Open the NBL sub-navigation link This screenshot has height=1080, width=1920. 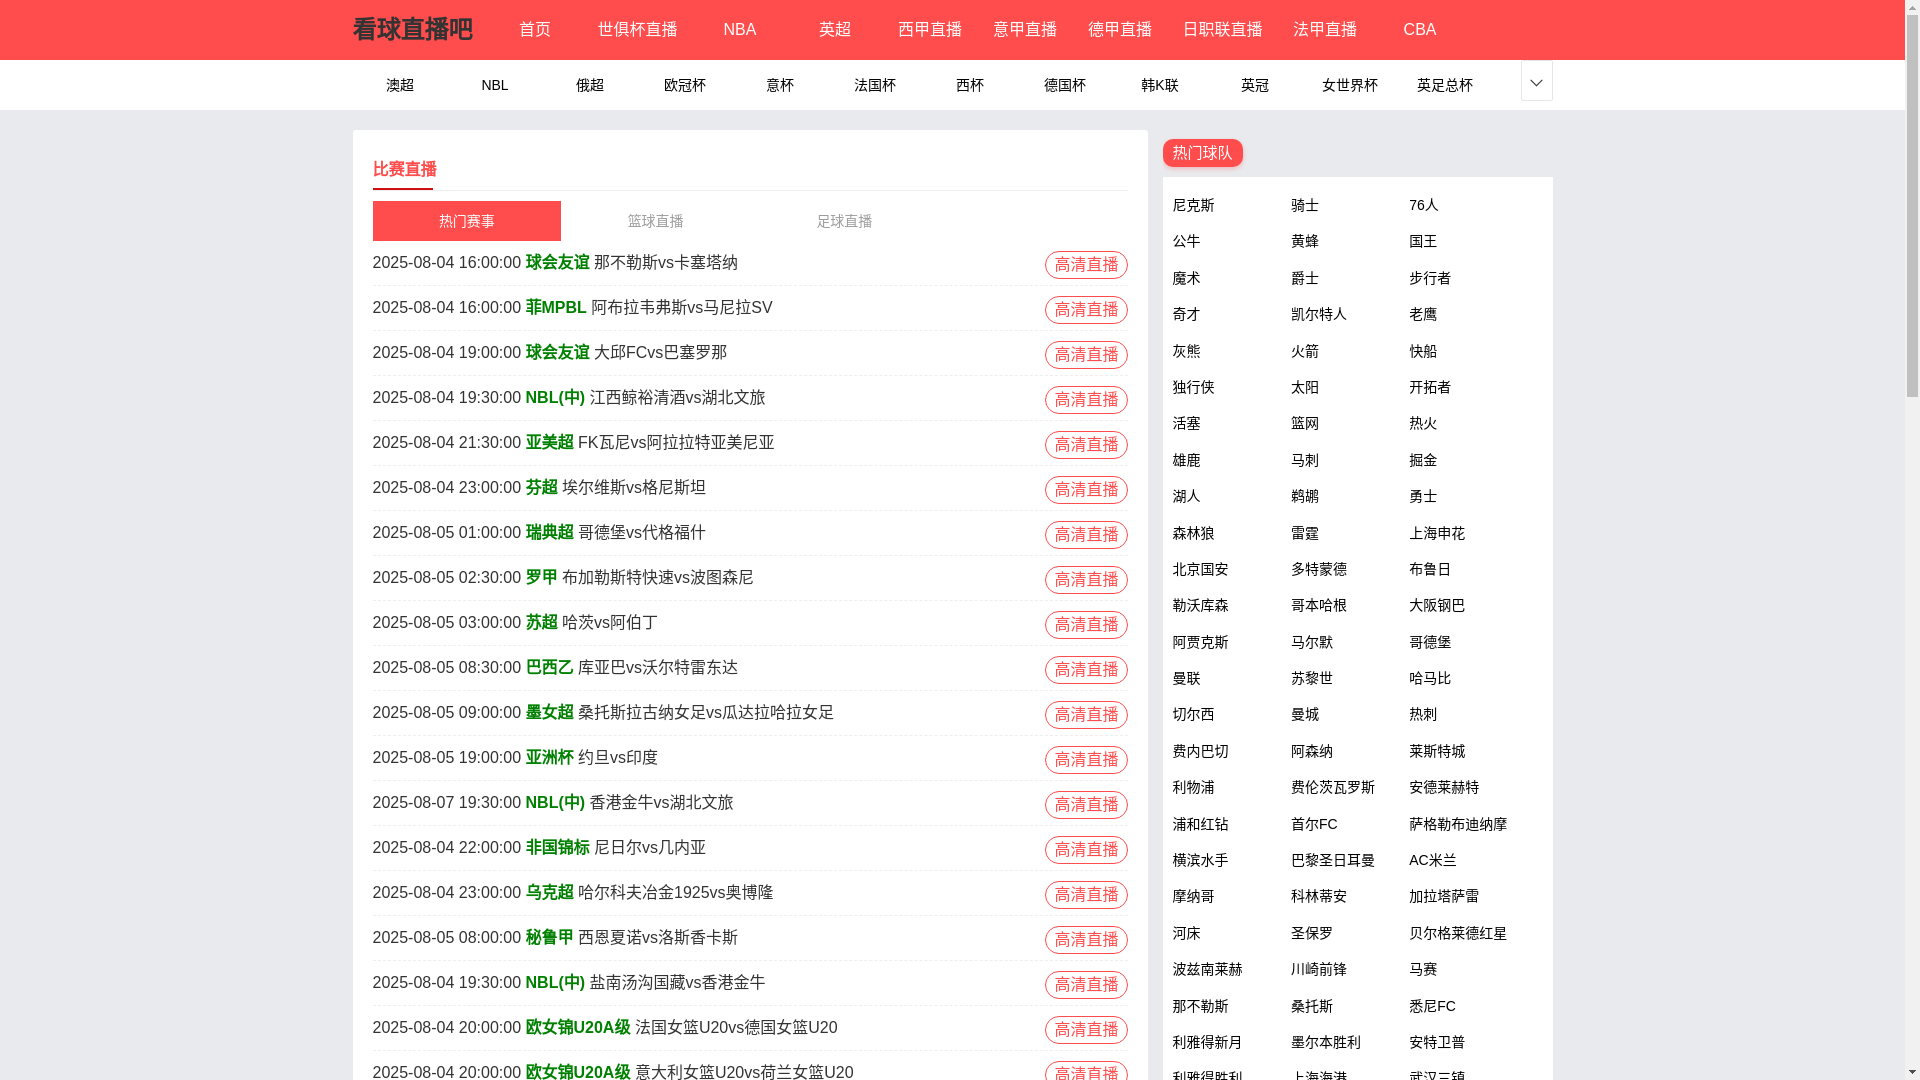click(x=495, y=85)
